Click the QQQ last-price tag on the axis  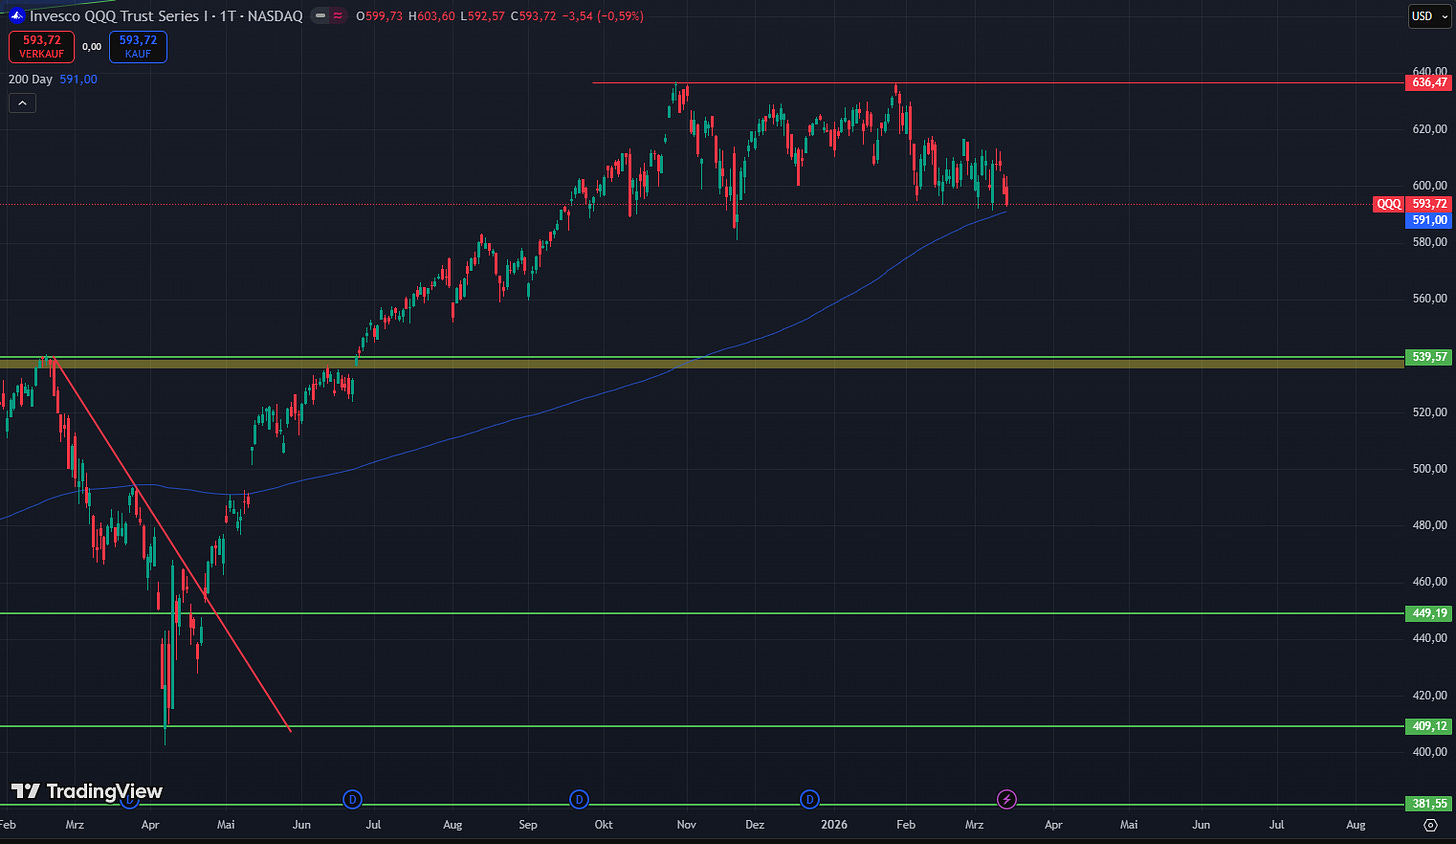coord(1389,204)
